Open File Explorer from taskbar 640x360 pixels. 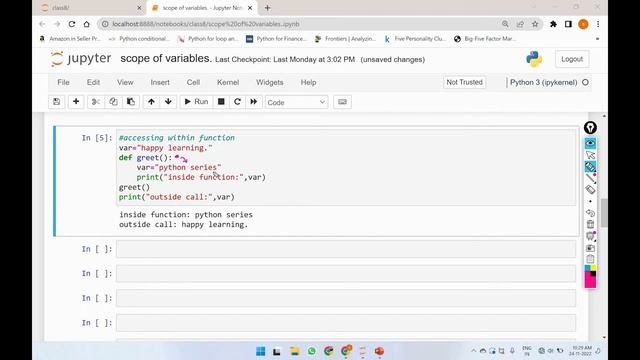(x=294, y=351)
